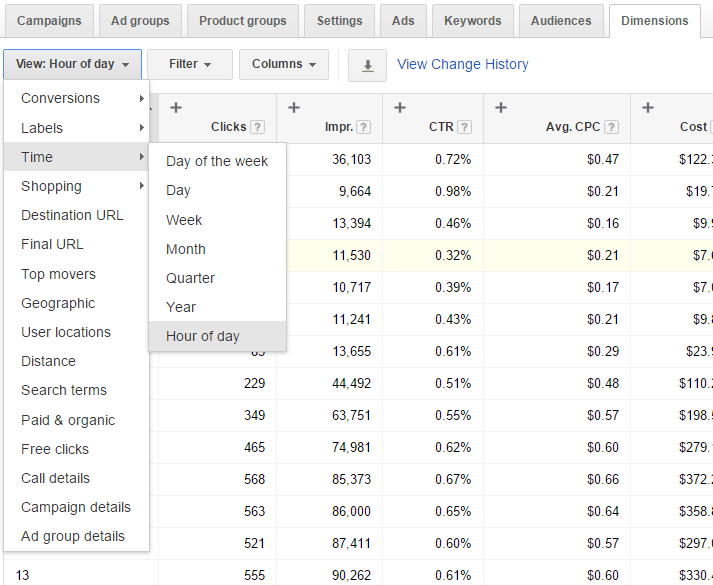
Task: Choose Search terms in the View menu
Action: [64, 390]
